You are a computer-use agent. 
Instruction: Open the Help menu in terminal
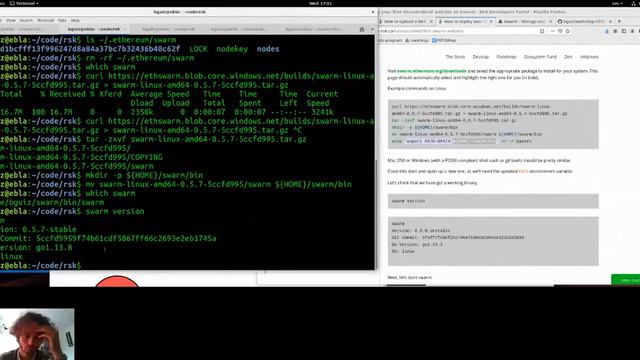click(75, 20)
